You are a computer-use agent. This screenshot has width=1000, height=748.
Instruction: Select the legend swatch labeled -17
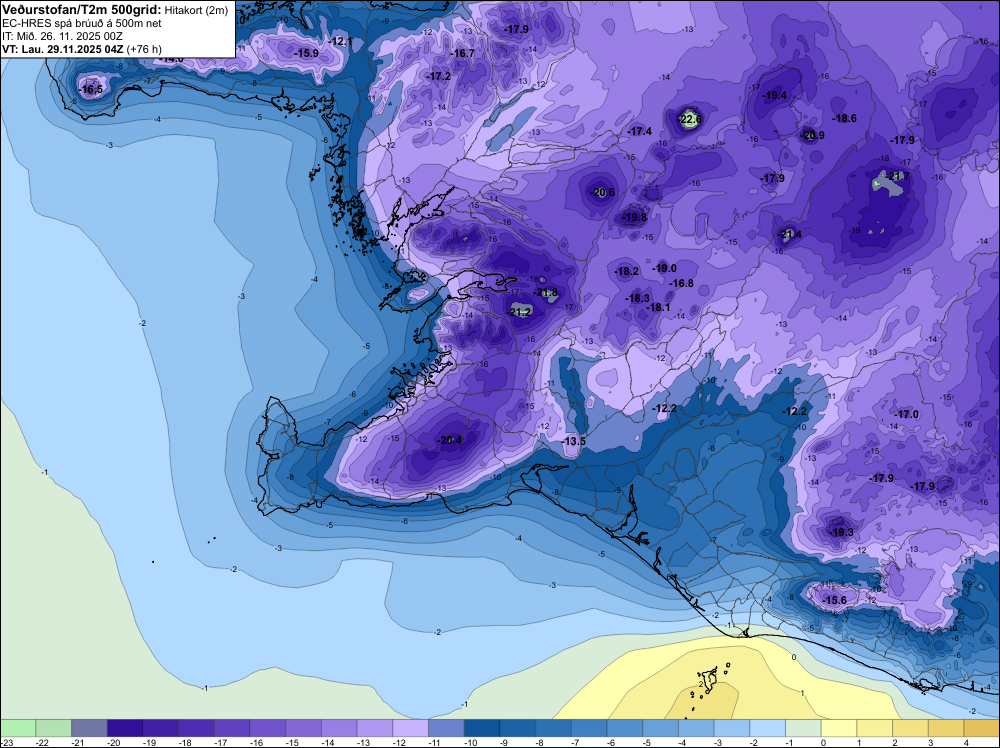click(232, 728)
